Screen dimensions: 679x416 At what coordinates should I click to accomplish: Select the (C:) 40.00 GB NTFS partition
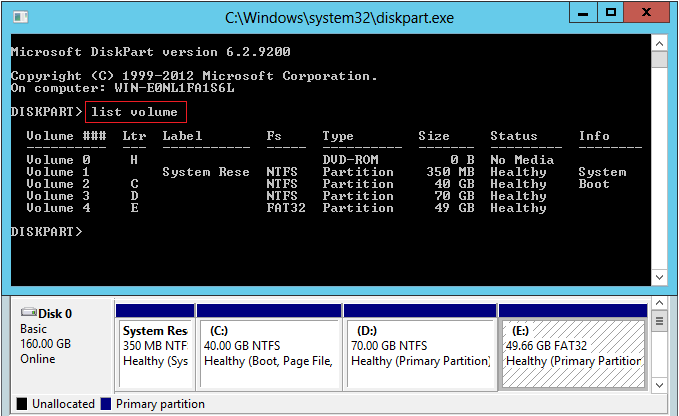point(270,346)
